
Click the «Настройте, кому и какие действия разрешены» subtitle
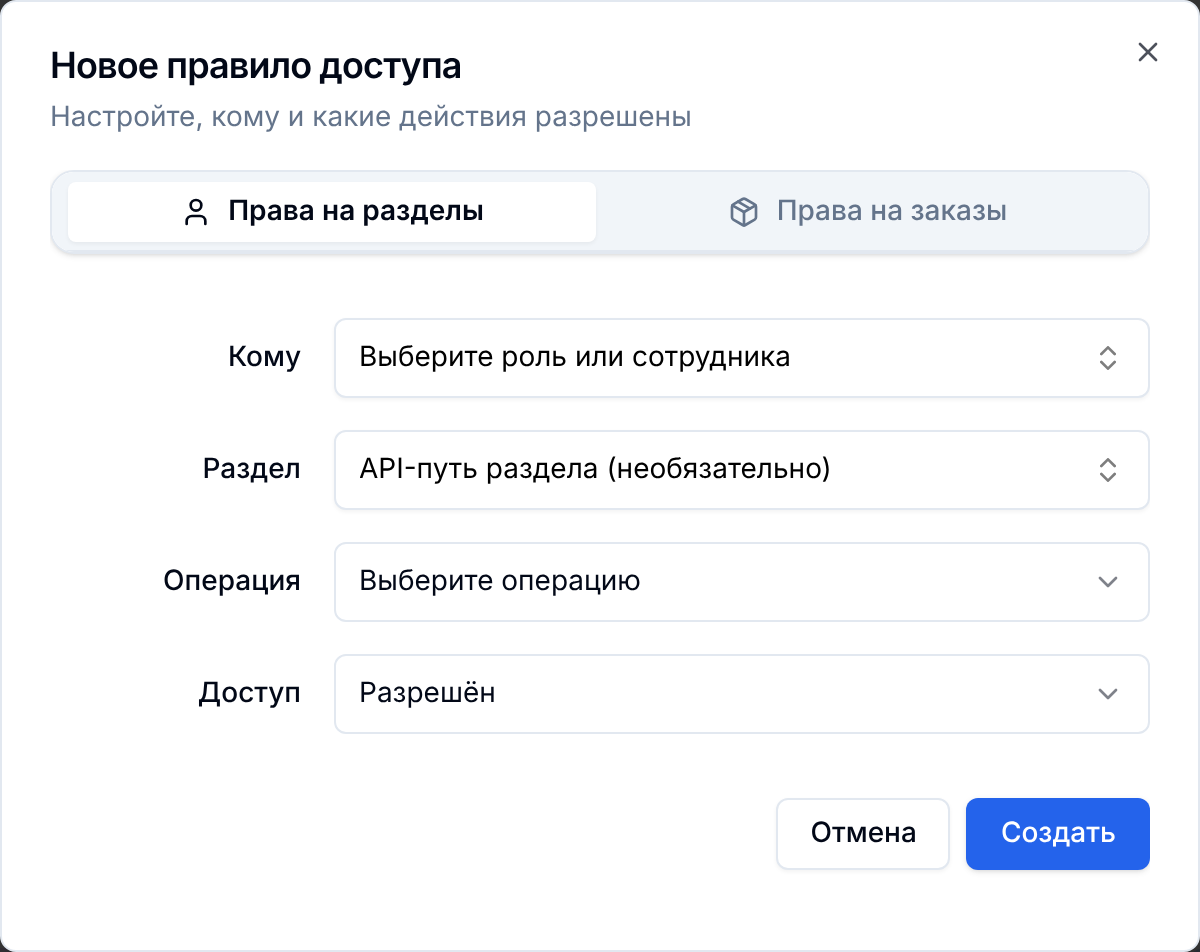(x=371, y=117)
